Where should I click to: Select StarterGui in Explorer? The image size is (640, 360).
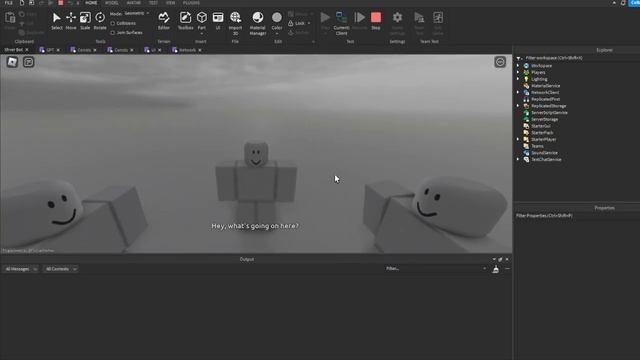(540, 126)
